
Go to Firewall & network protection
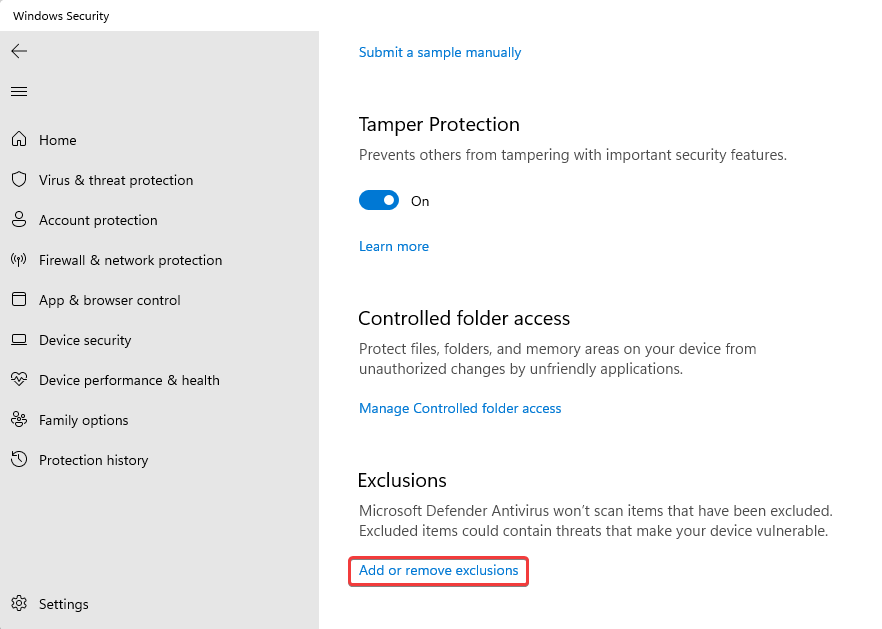click(130, 260)
